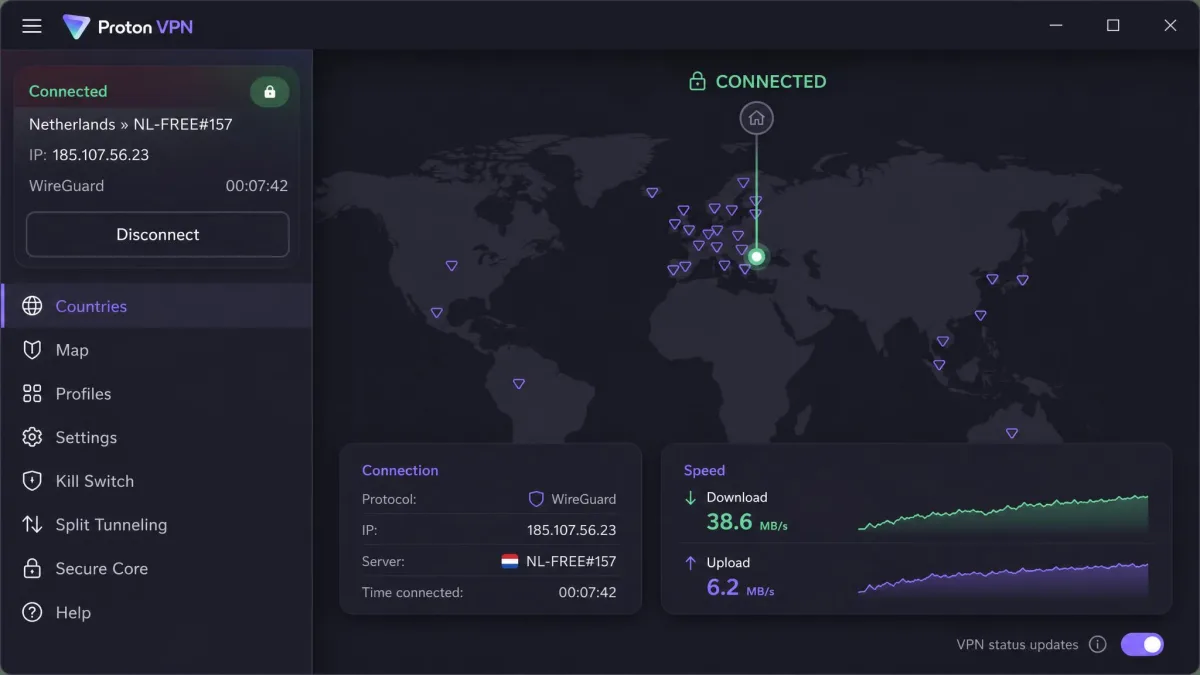1200x675 pixels.
Task: Click WireGuard label in status card
Action: (x=66, y=186)
